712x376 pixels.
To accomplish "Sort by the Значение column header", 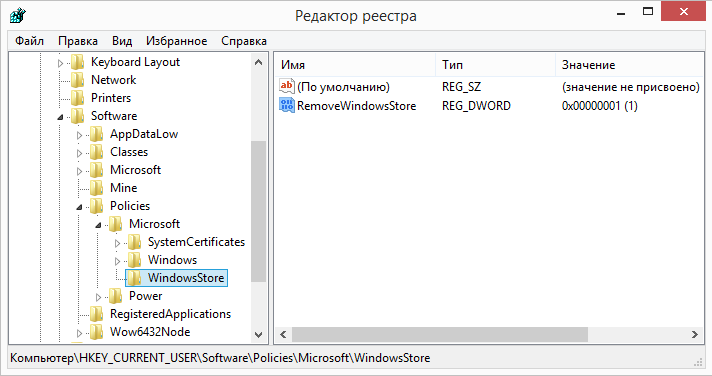I will coord(629,65).
